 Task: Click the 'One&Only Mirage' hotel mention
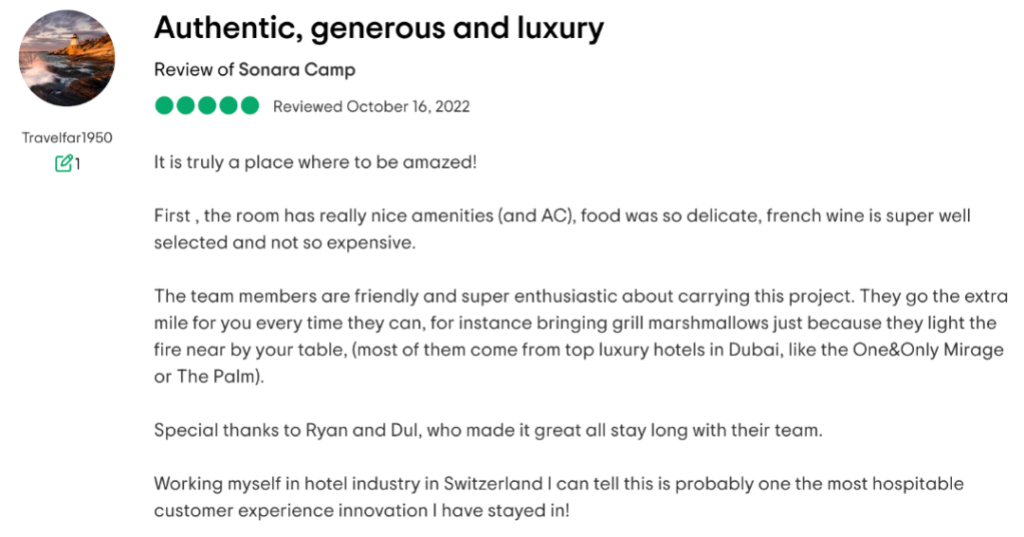click(x=928, y=350)
